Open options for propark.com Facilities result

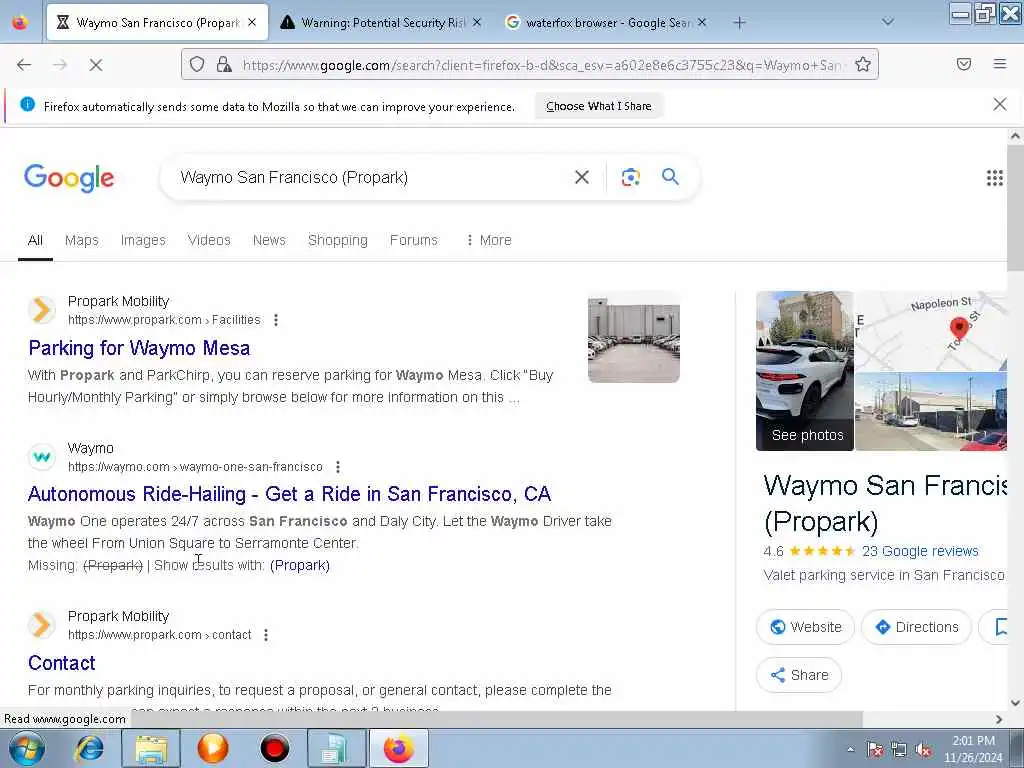276,320
